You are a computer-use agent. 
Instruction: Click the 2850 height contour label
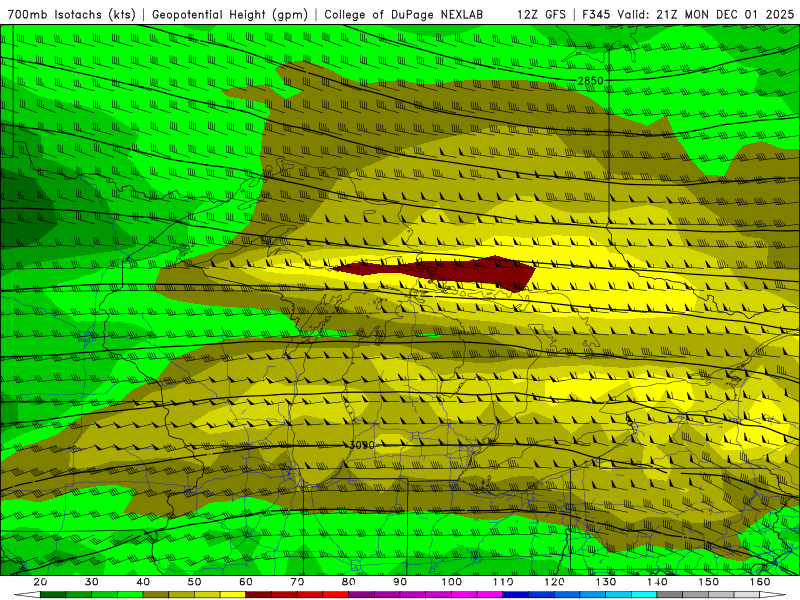(590, 81)
